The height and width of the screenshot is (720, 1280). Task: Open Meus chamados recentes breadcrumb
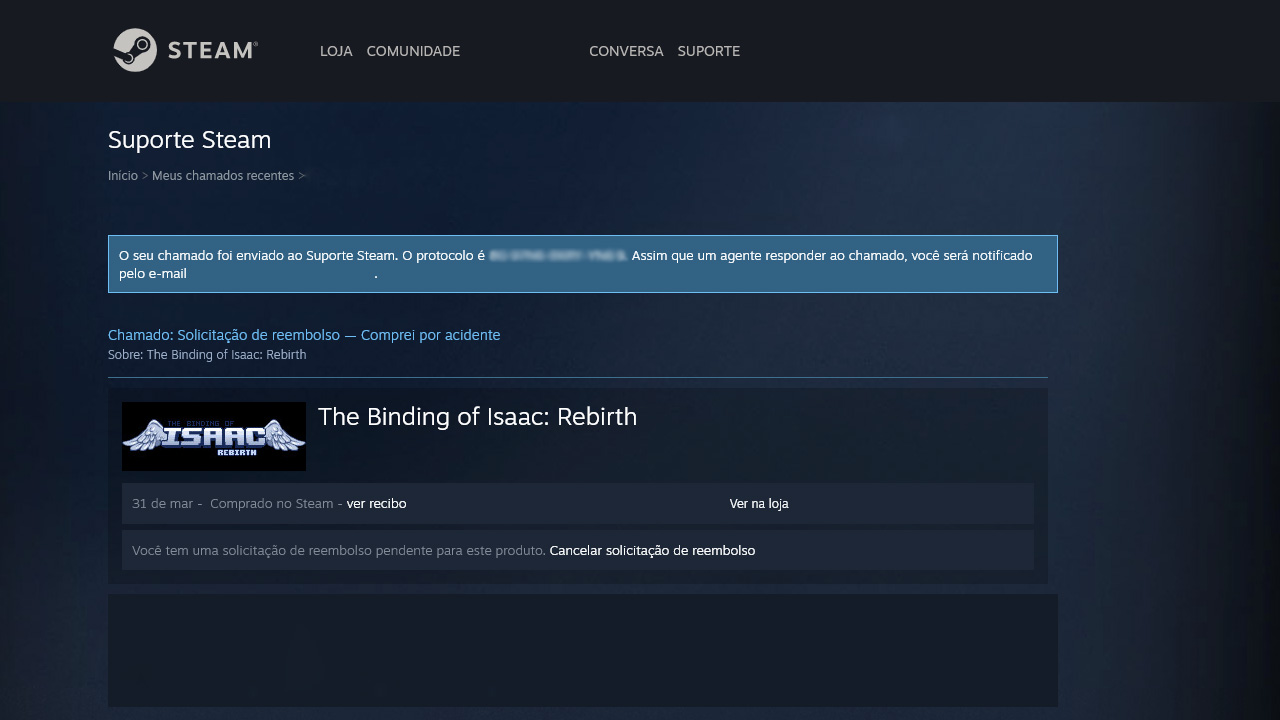[x=223, y=176]
